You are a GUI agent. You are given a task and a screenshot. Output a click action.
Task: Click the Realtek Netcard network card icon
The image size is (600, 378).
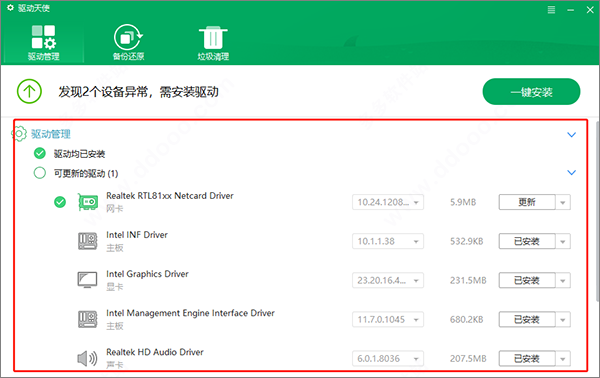(88, 202)
